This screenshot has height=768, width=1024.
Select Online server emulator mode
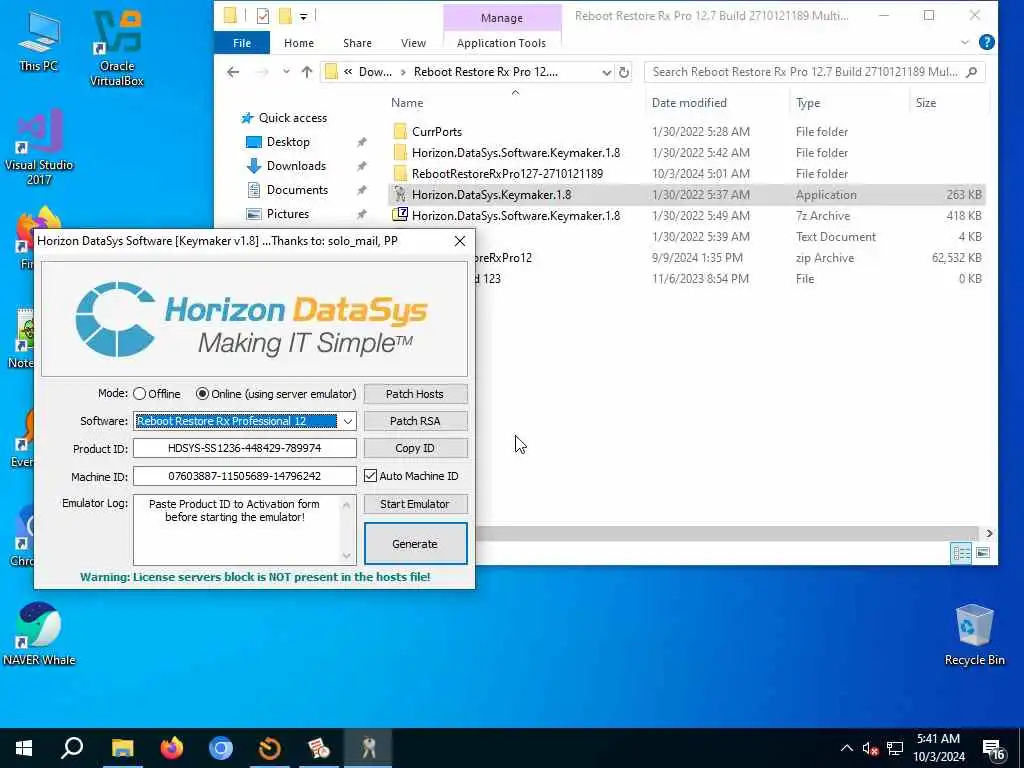pyautogui.click(x=202, y=394)
